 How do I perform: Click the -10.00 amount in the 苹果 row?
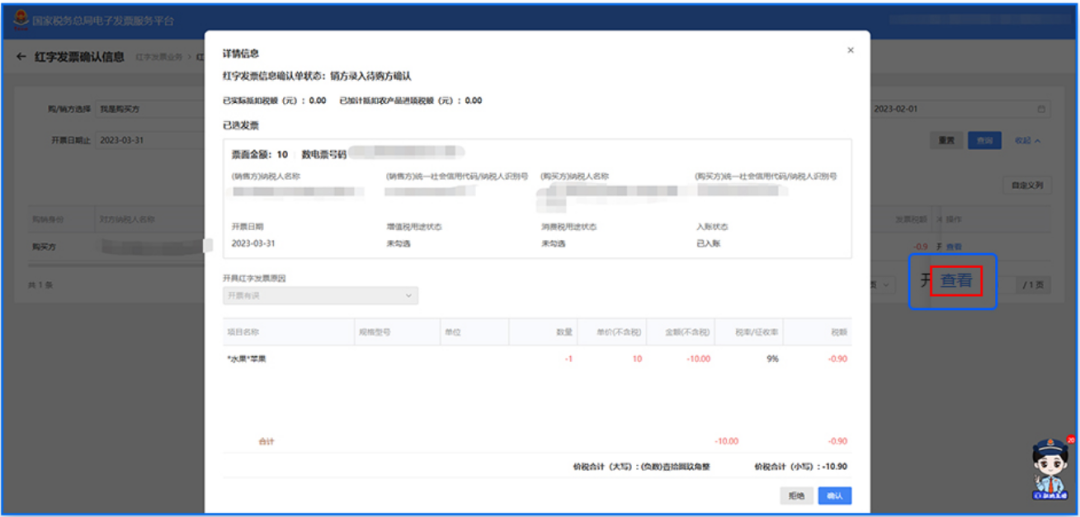click(x=697, y=359)
